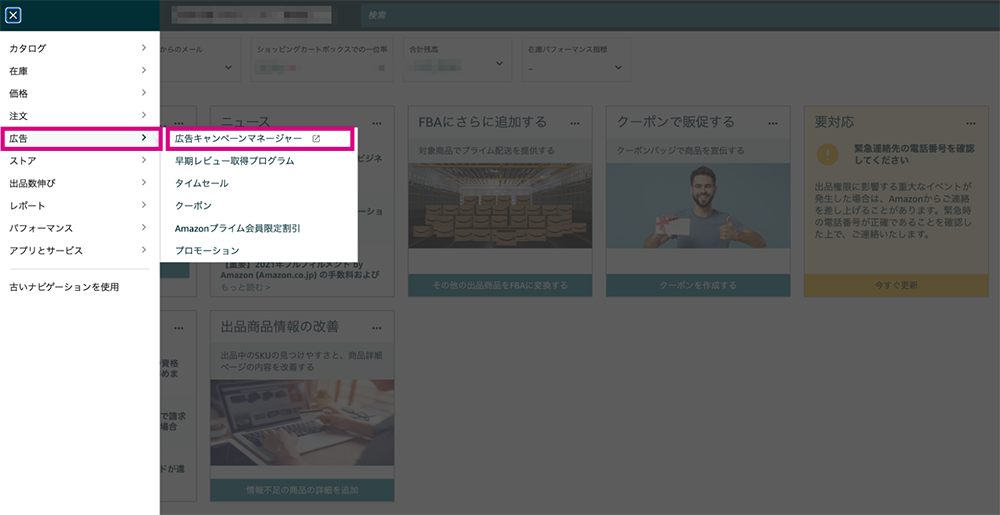Open FBAにさらに追加する card options ellipsis
Image resolution: width=1000 pixels, height=515 pixels.
pyautogui.click(x=575, y=123)
